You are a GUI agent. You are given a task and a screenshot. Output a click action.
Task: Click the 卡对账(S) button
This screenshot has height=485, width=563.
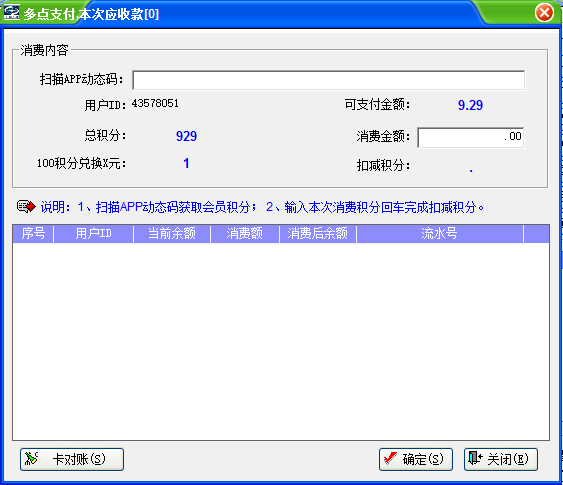72,459
